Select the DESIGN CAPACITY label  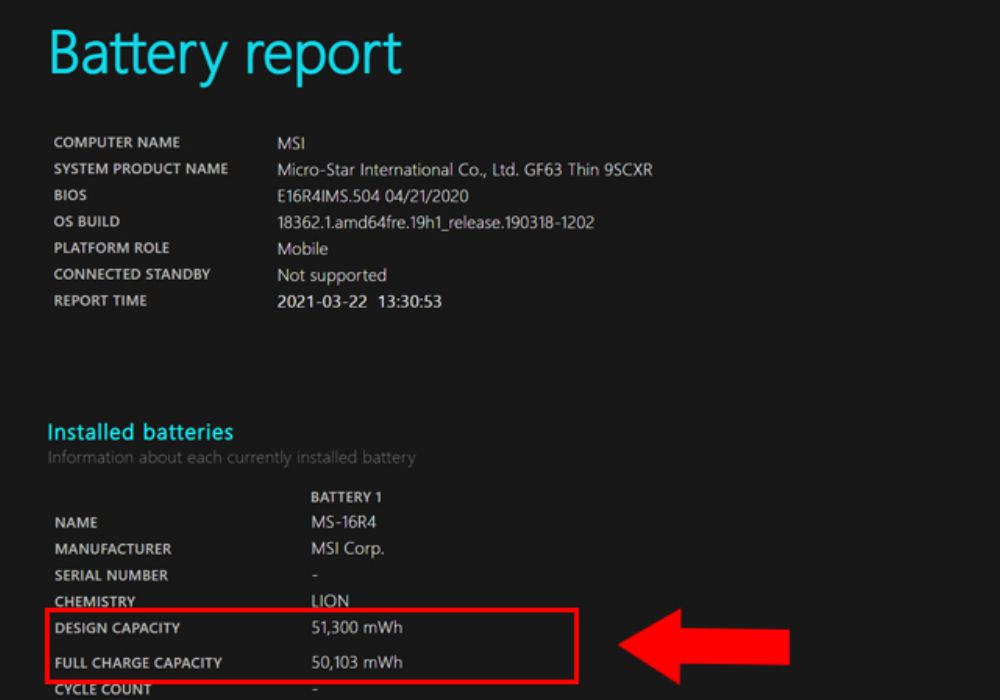(117, 628)
